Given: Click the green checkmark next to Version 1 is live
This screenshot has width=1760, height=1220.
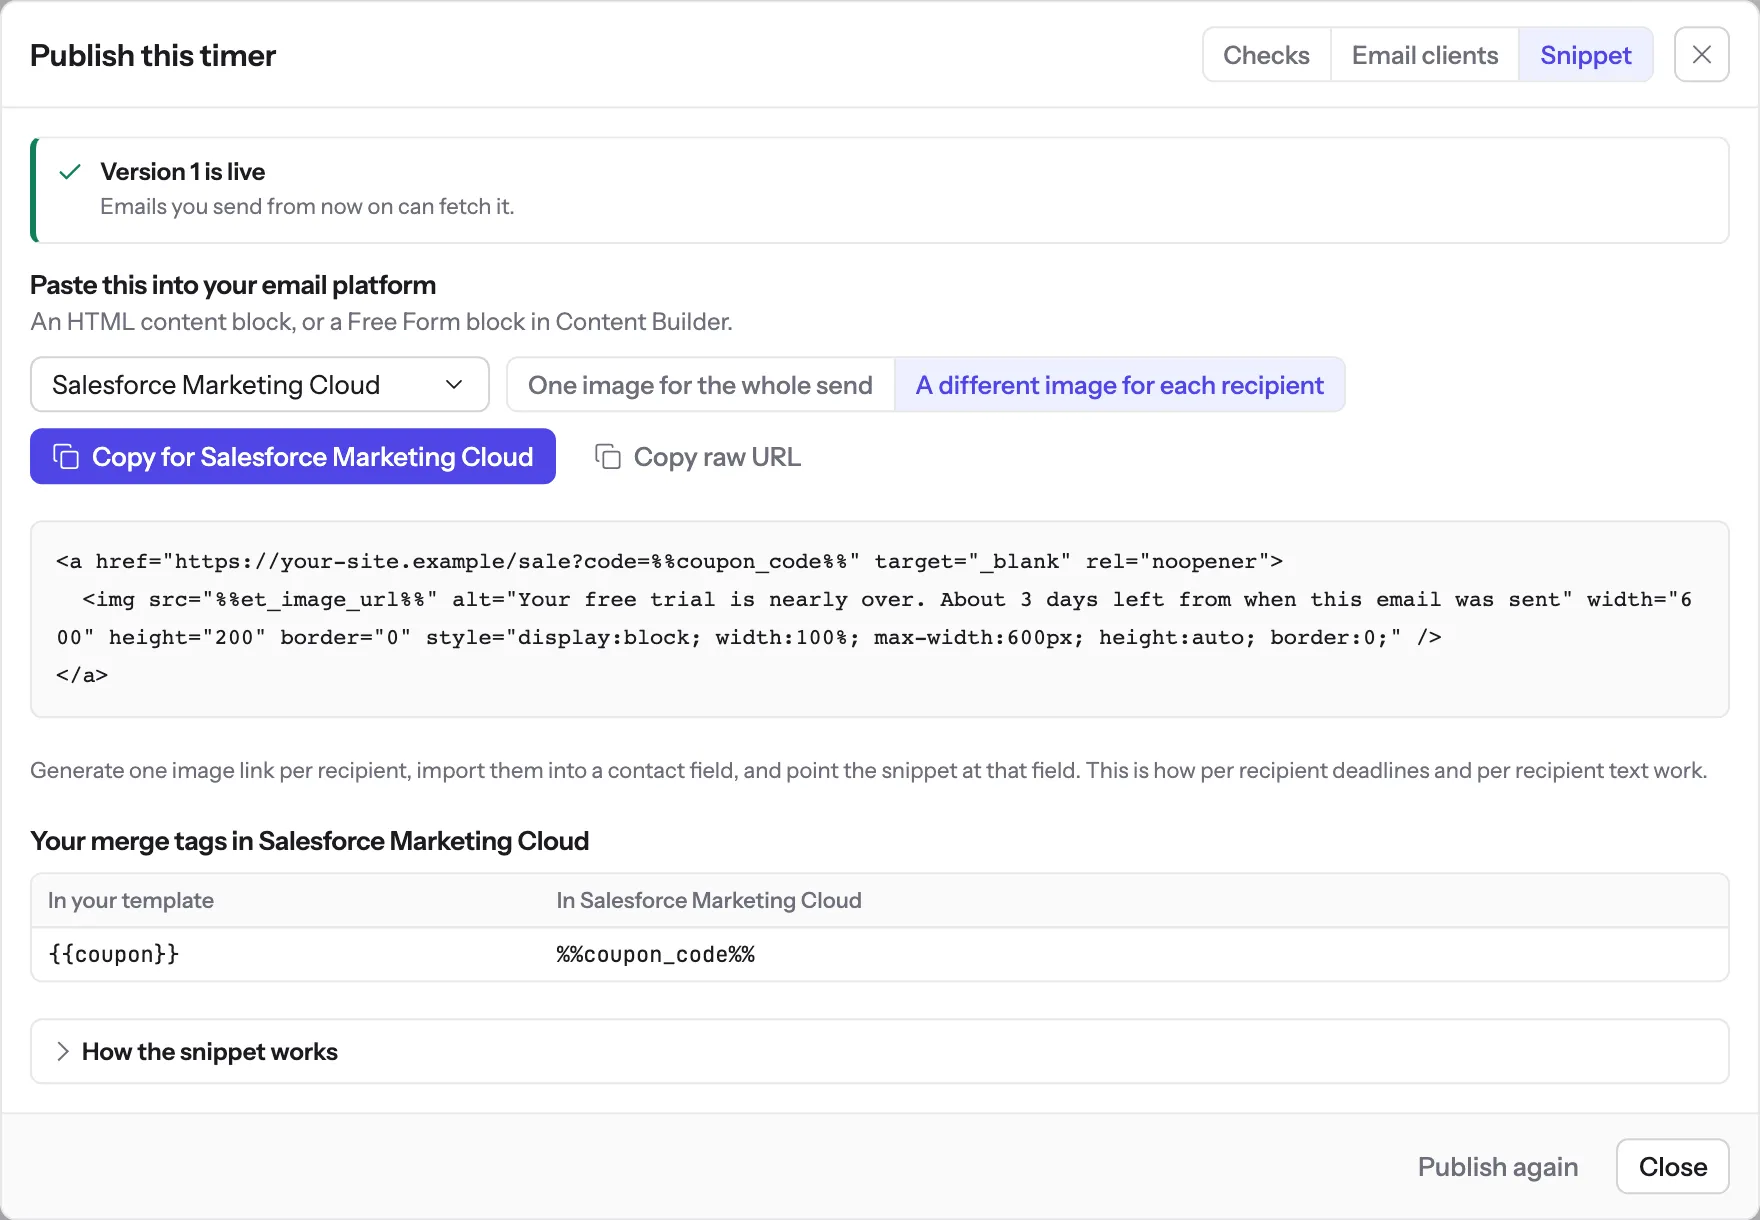Looking at the screenshot, I should tap(70, 172).
